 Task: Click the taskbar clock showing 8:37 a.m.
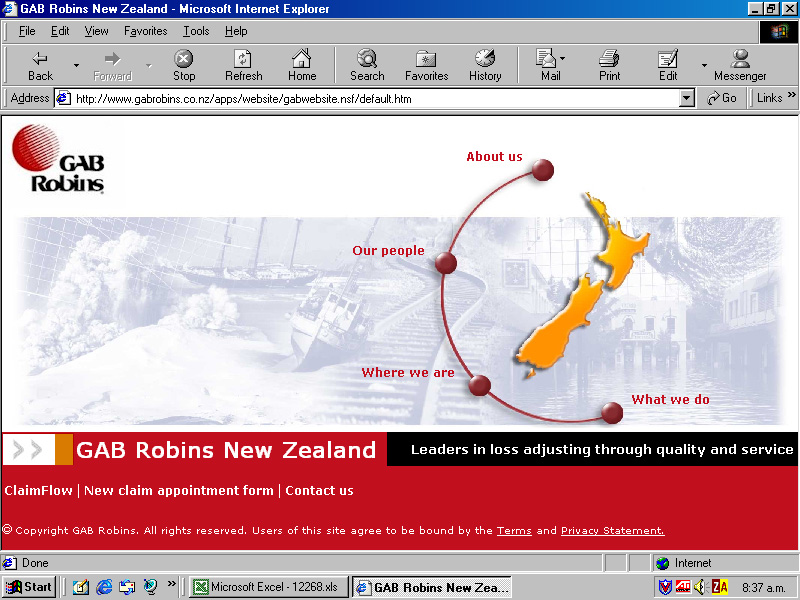point(763,587)
